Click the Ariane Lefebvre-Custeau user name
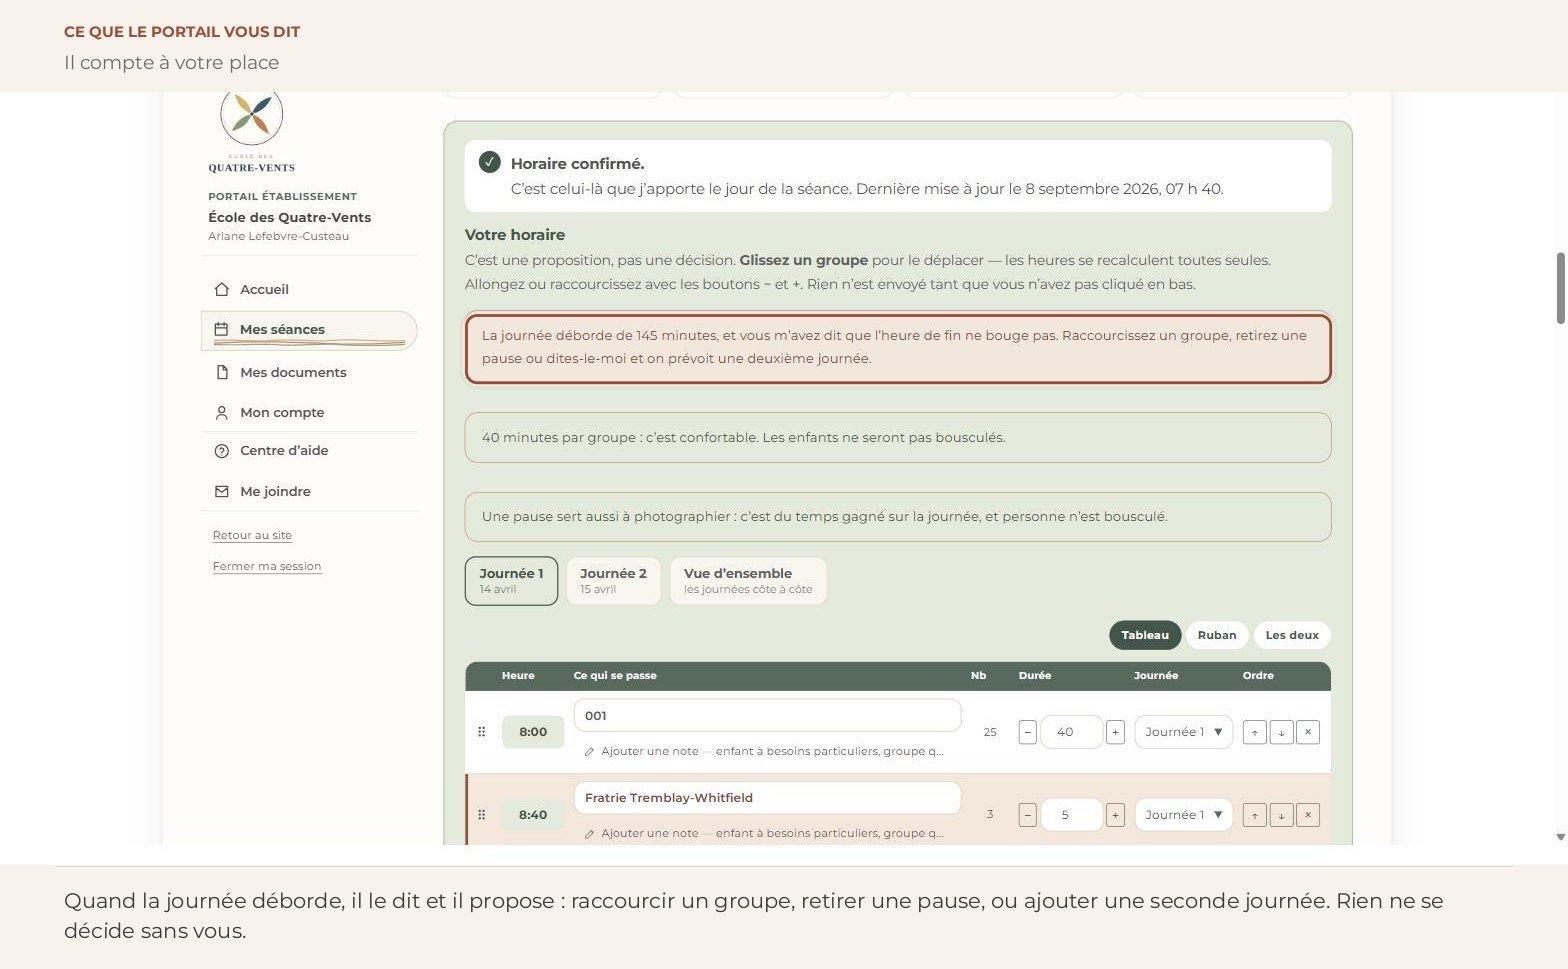The height and width of the screenshot is (969, 1568). coord(279,237)
